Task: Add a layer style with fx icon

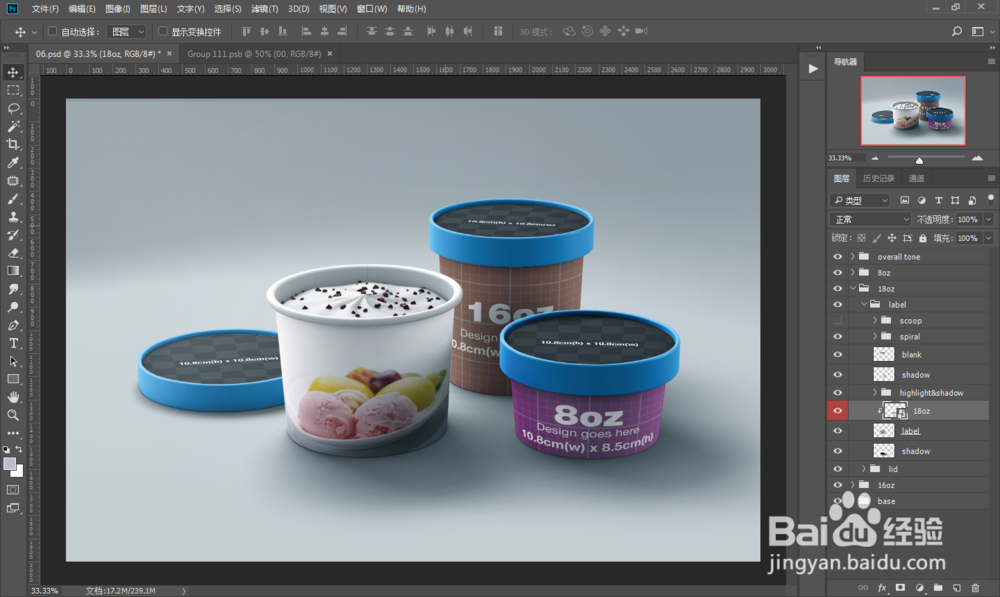Action: coord(882,587)
